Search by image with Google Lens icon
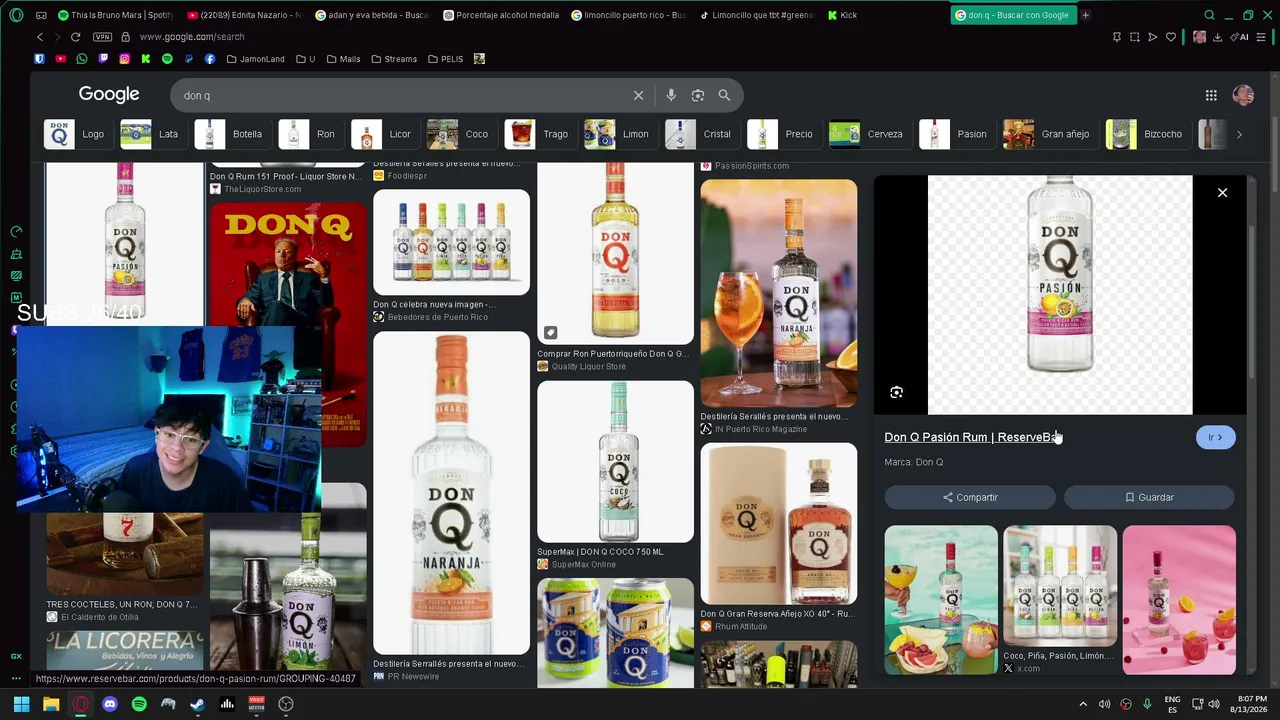Image resolution: width=1280 pixels, height=720 pixels. 698,95
